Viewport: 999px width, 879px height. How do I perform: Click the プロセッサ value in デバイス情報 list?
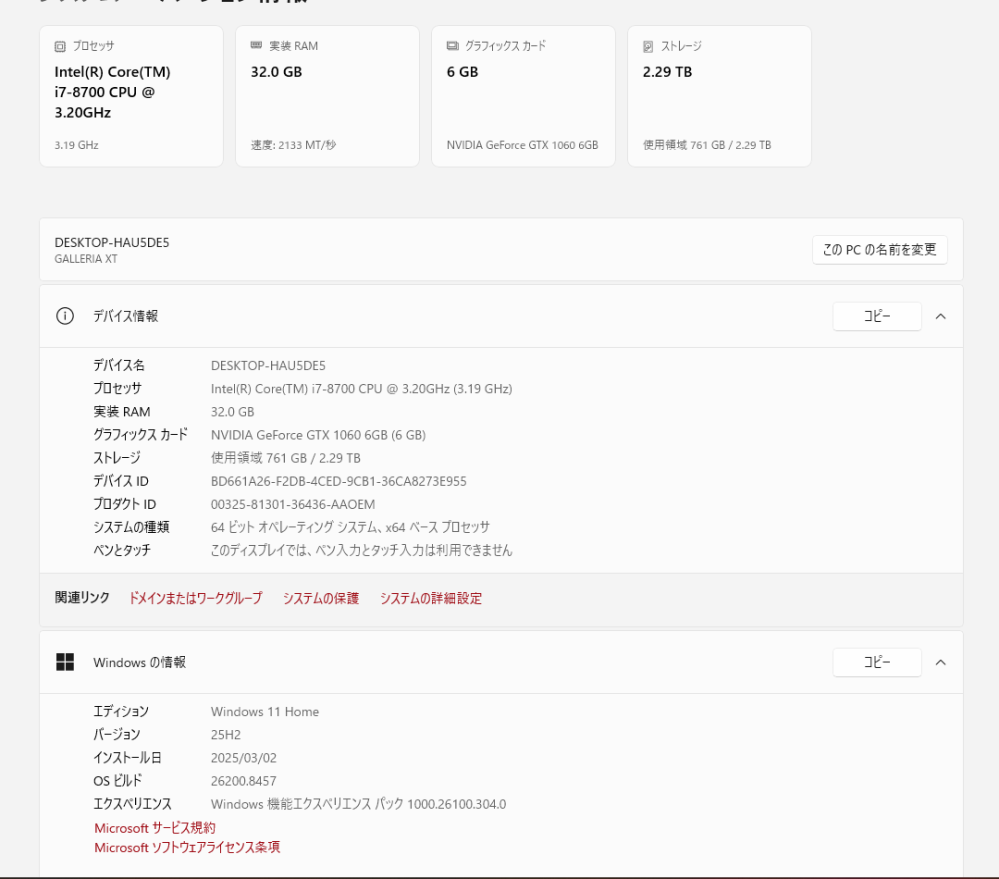point(362,389)
